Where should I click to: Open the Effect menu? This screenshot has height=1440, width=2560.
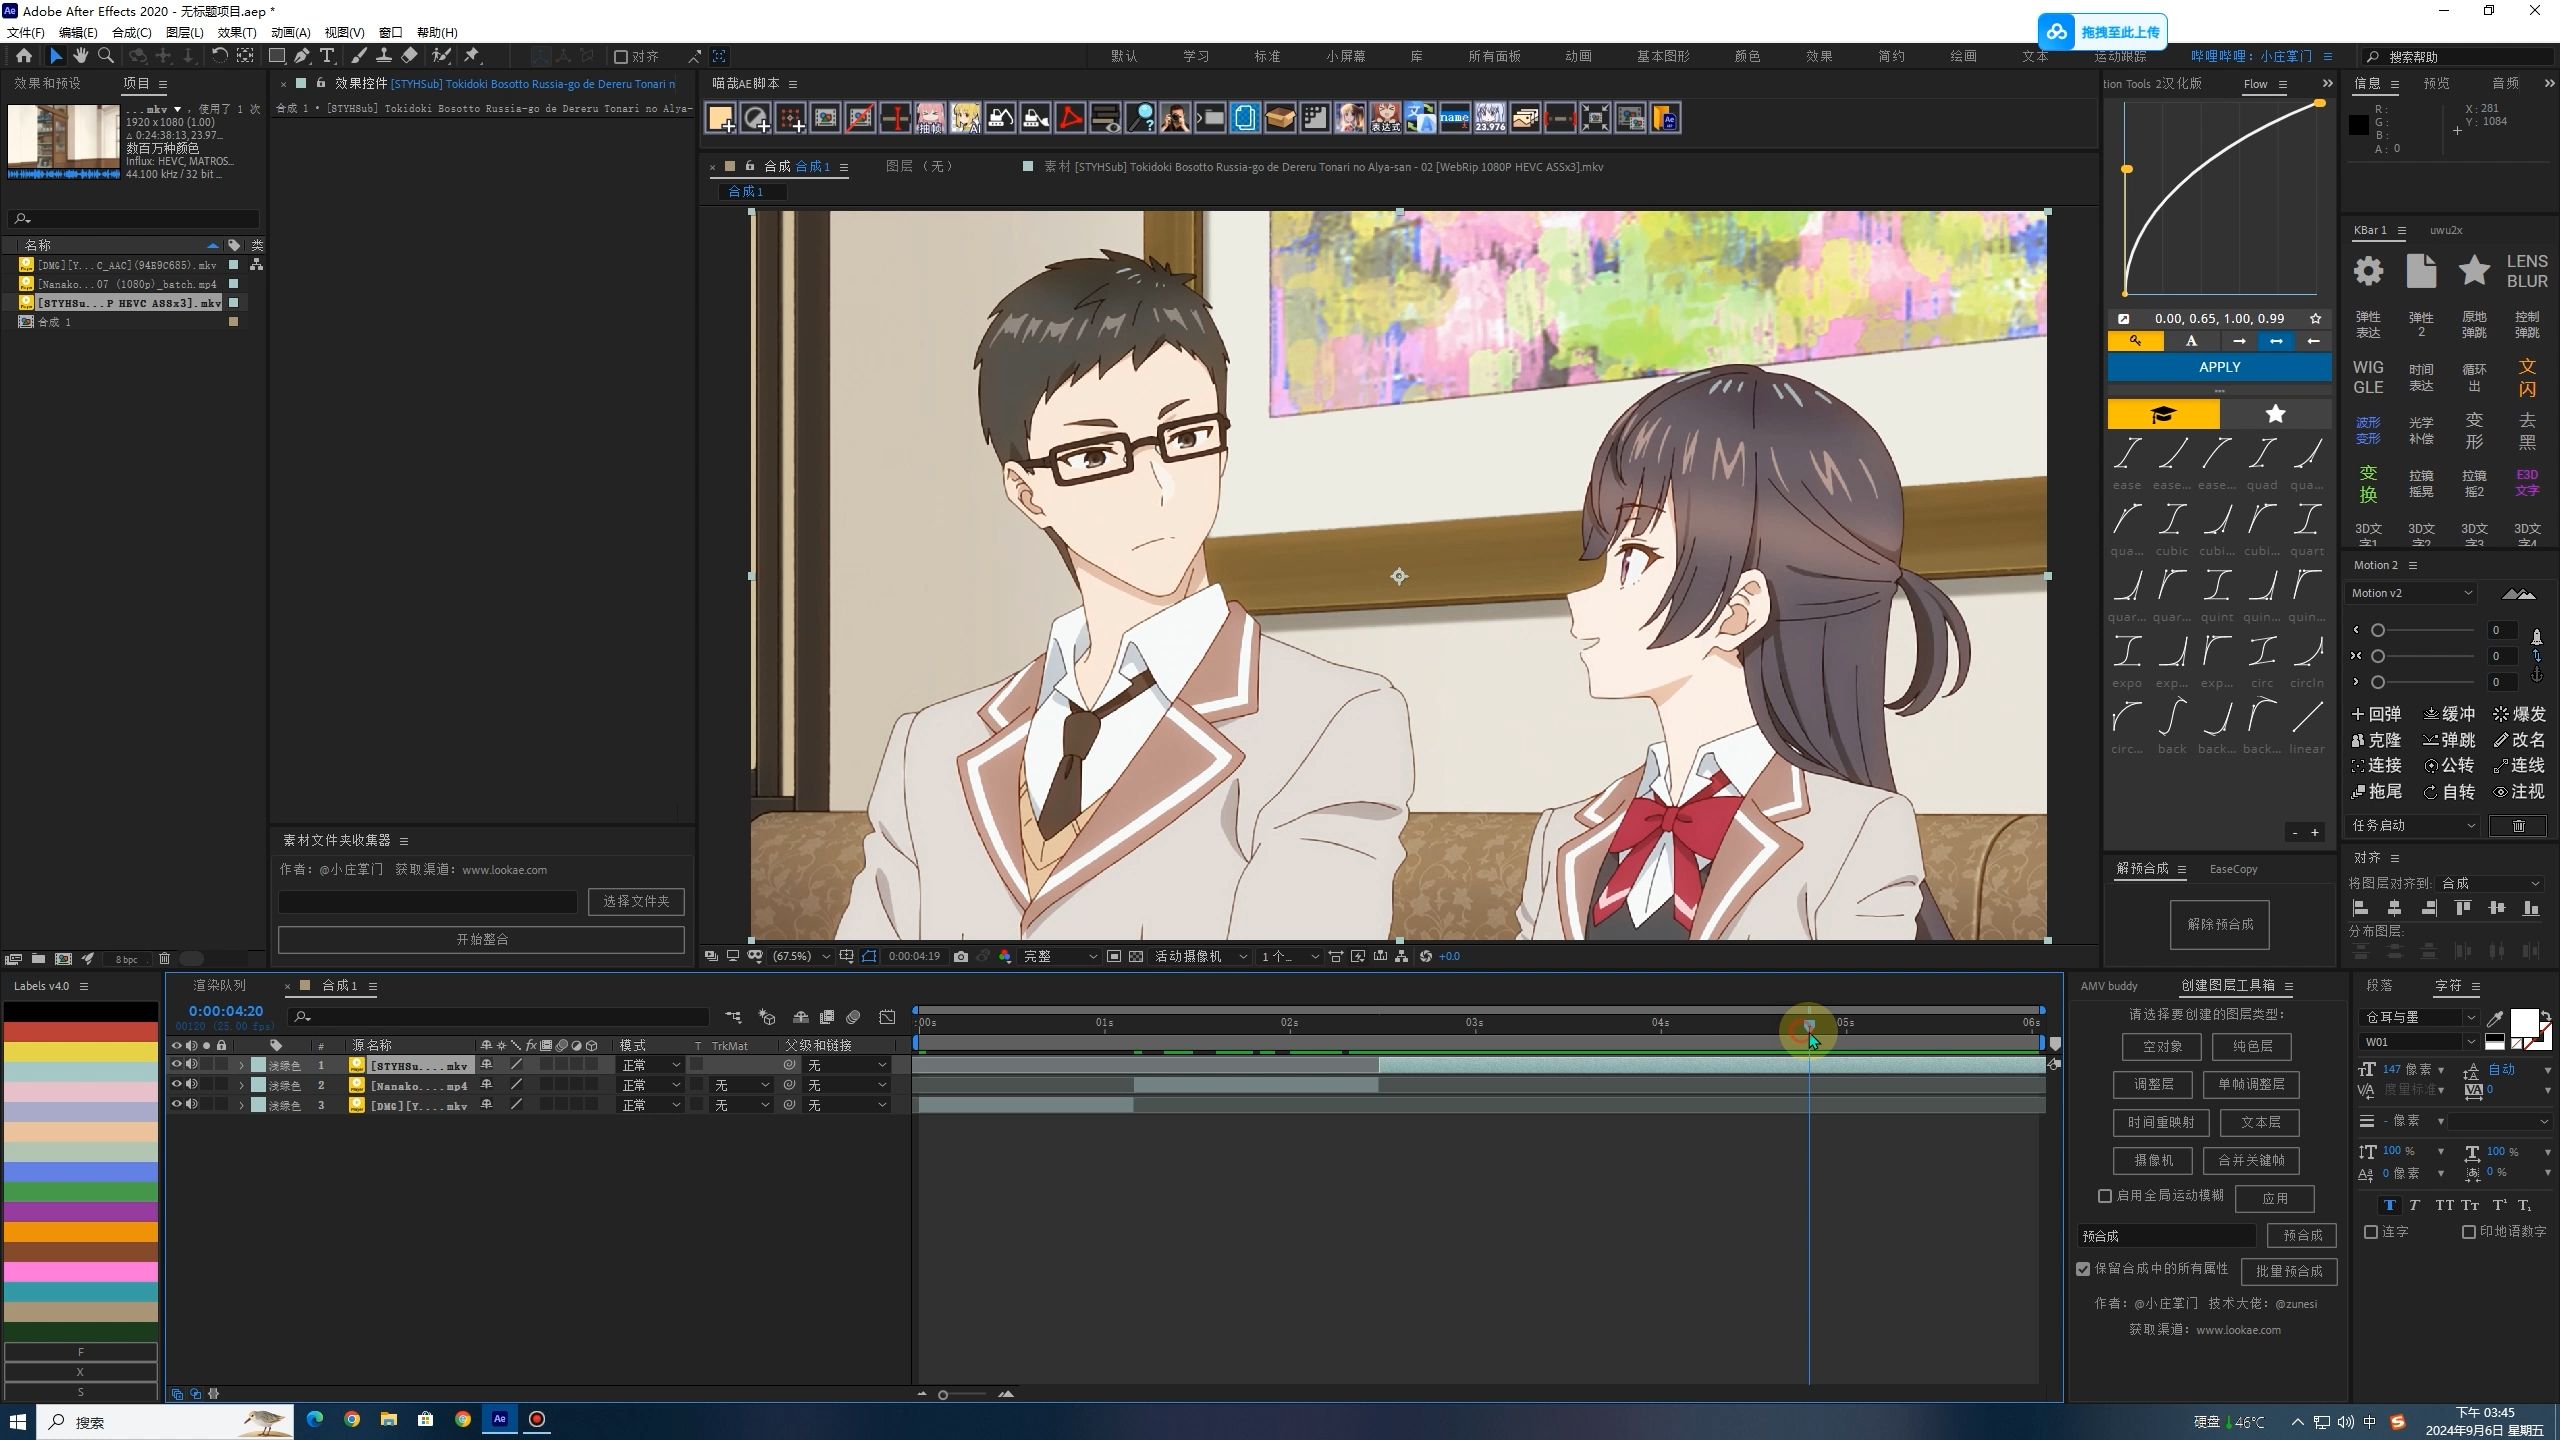click(x=236, y=32)
